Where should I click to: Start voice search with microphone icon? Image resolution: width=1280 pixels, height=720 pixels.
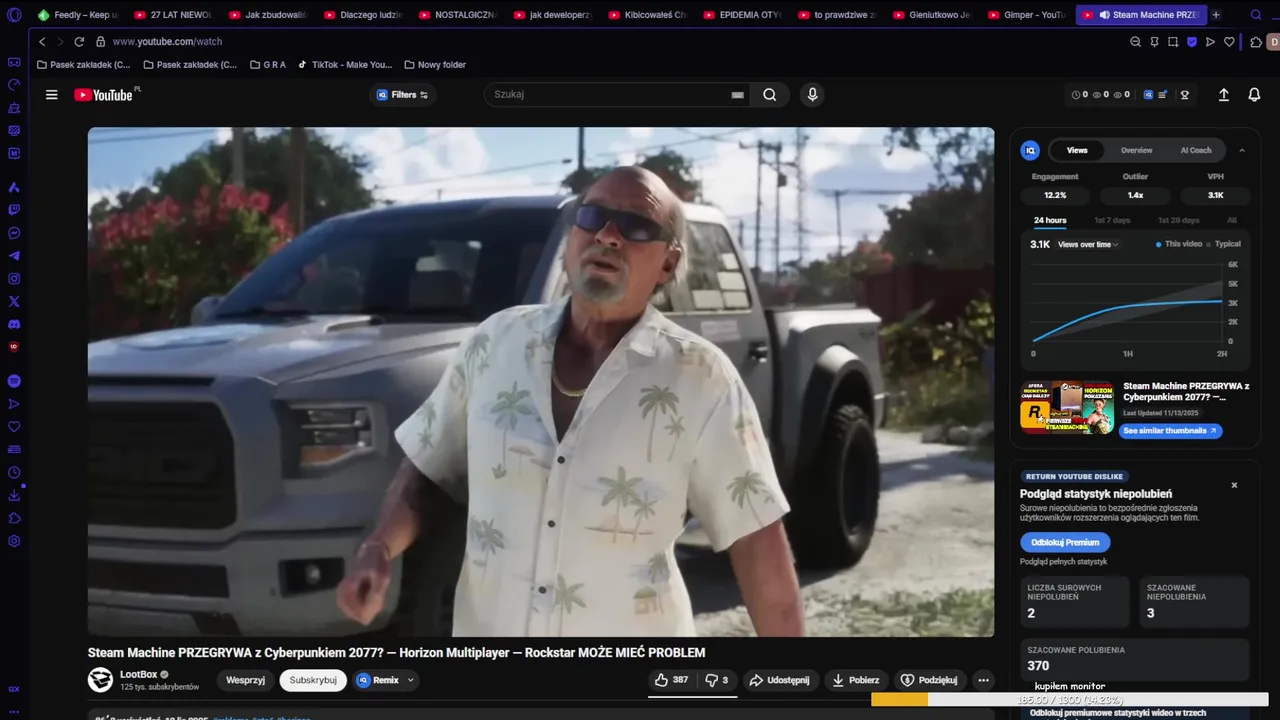[812, 95]
